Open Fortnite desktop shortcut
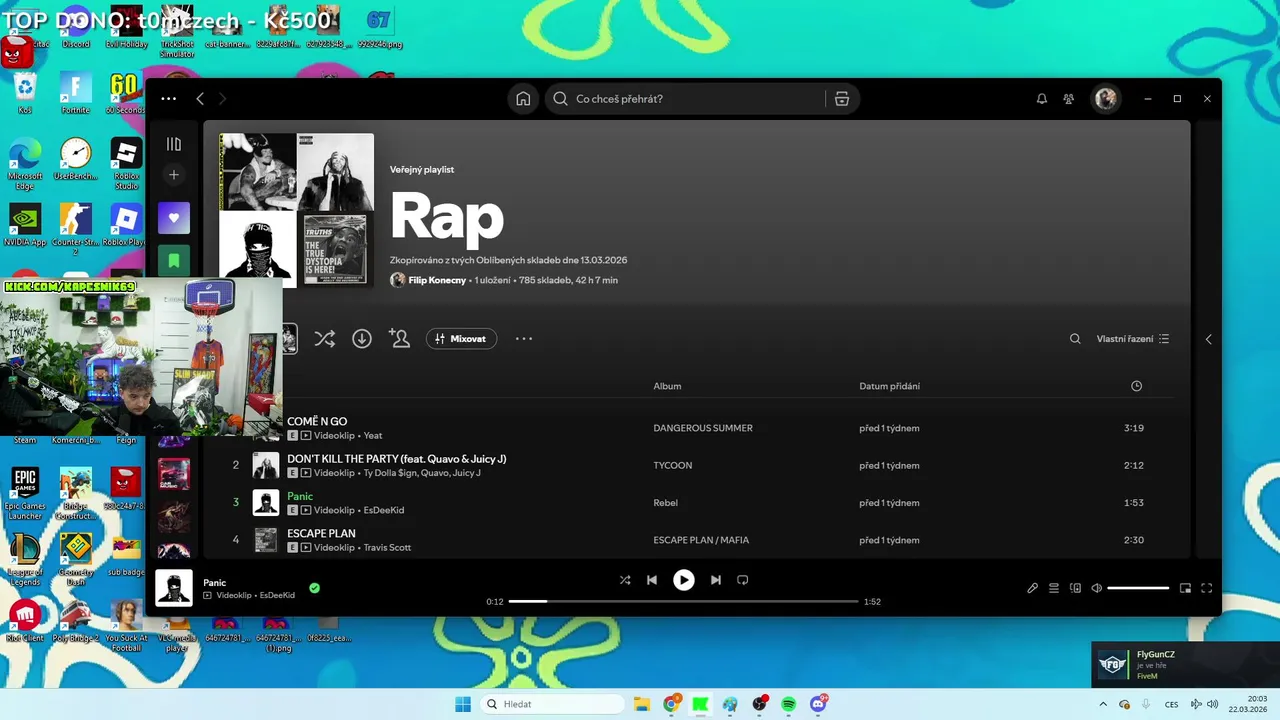 coord(76,93)
